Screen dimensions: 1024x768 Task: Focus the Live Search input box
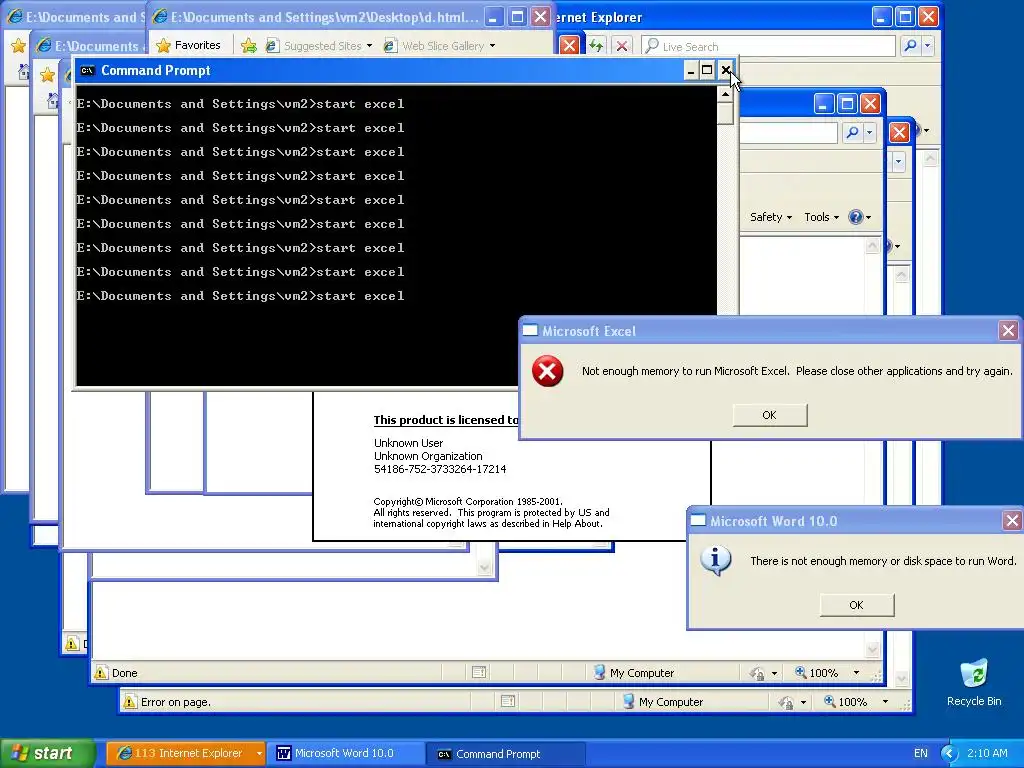pos(768,46)
